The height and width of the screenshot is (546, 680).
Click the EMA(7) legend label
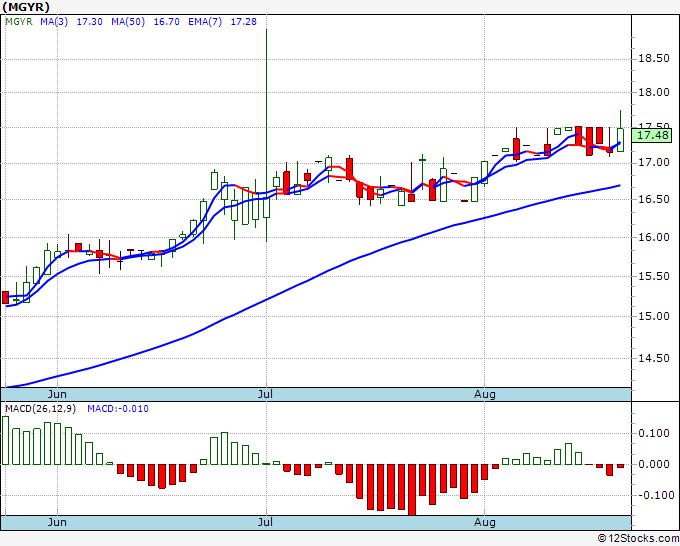point(205,22)
